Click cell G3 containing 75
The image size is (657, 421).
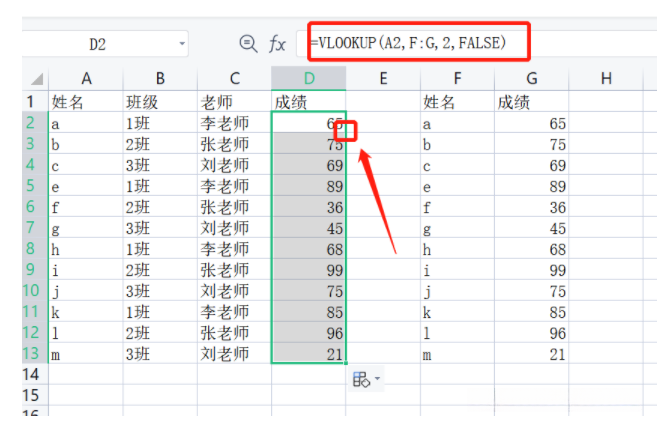coord(531,143)
